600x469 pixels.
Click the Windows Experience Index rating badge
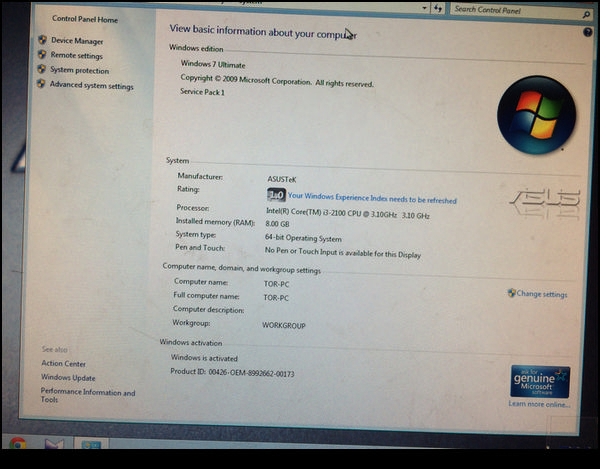[276, 195]
